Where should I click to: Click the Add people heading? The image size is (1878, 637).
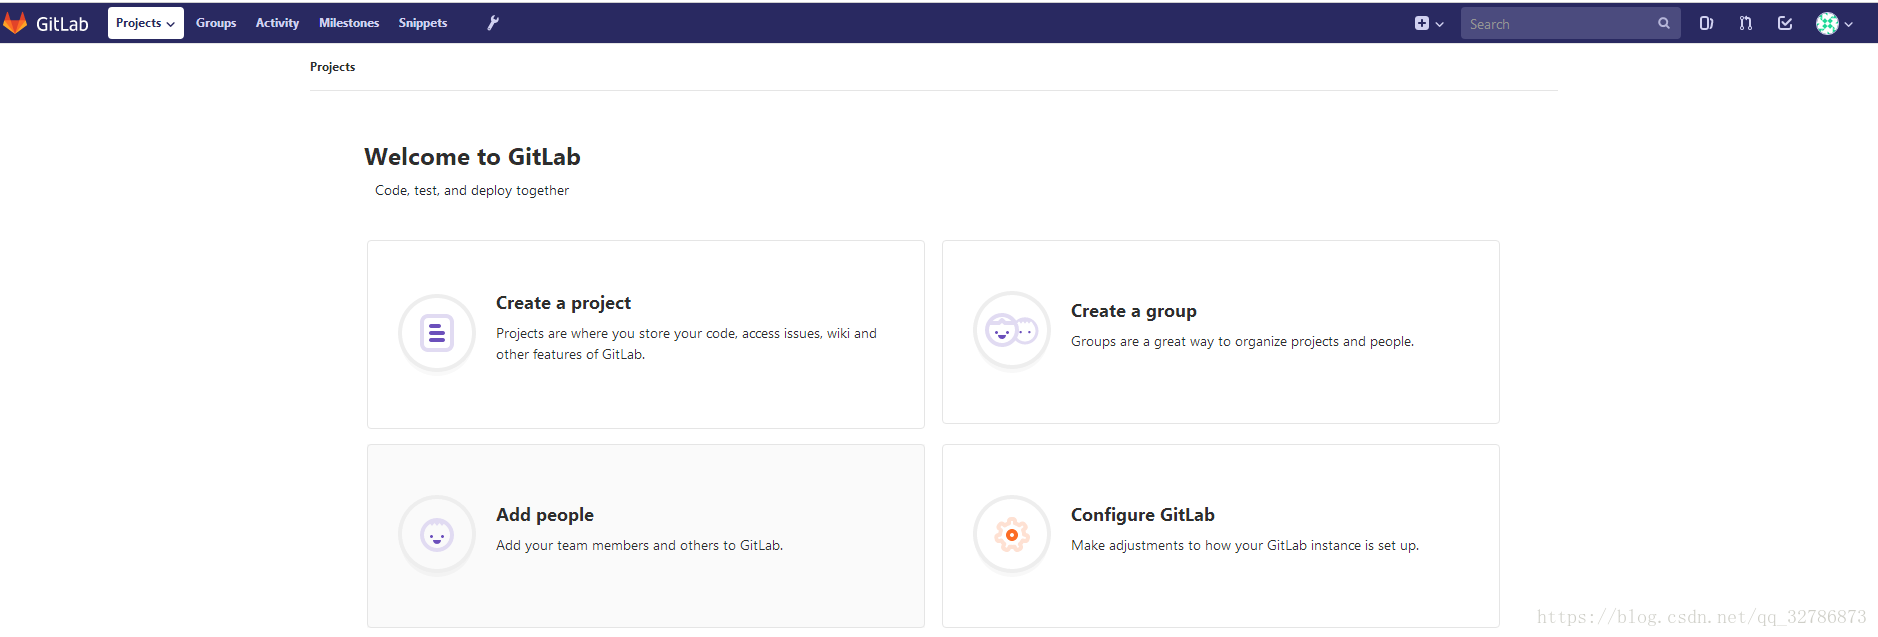click(545, 515)
